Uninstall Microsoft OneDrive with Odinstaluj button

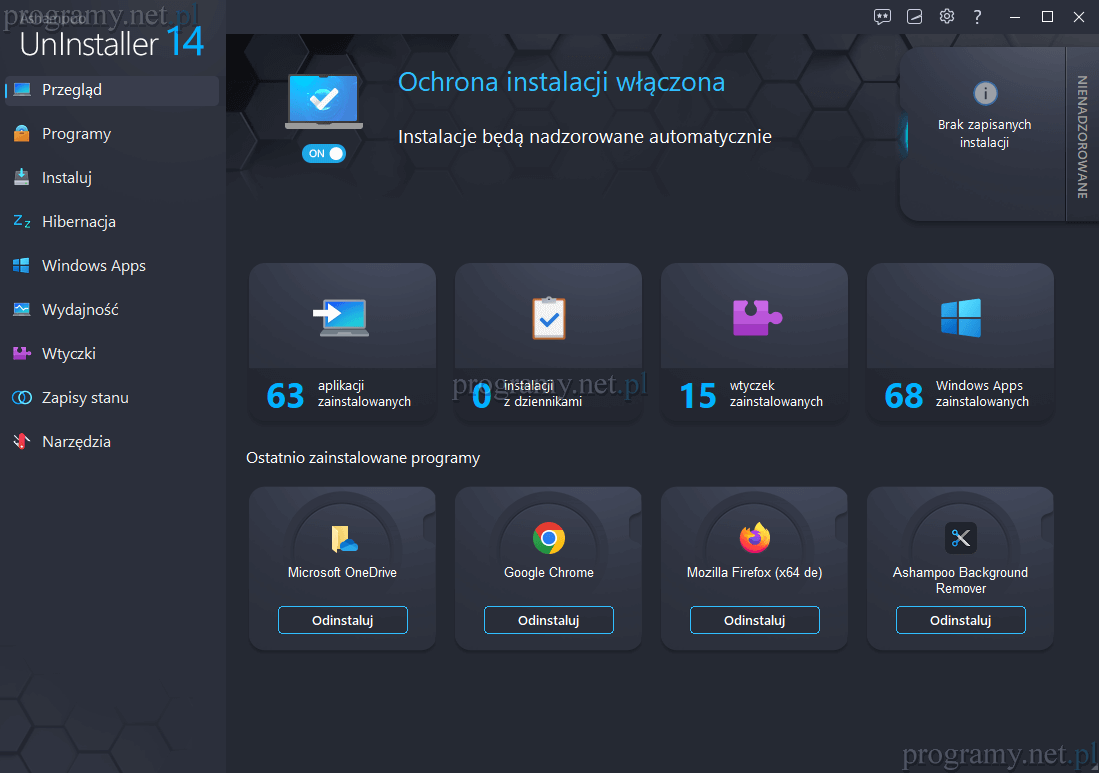(x=342, y=620)
